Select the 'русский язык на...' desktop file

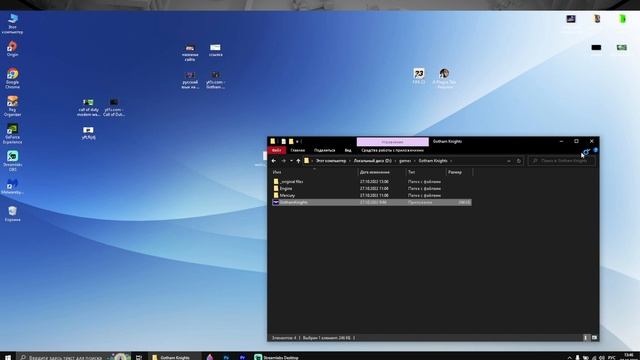click(x=190, y=80)
